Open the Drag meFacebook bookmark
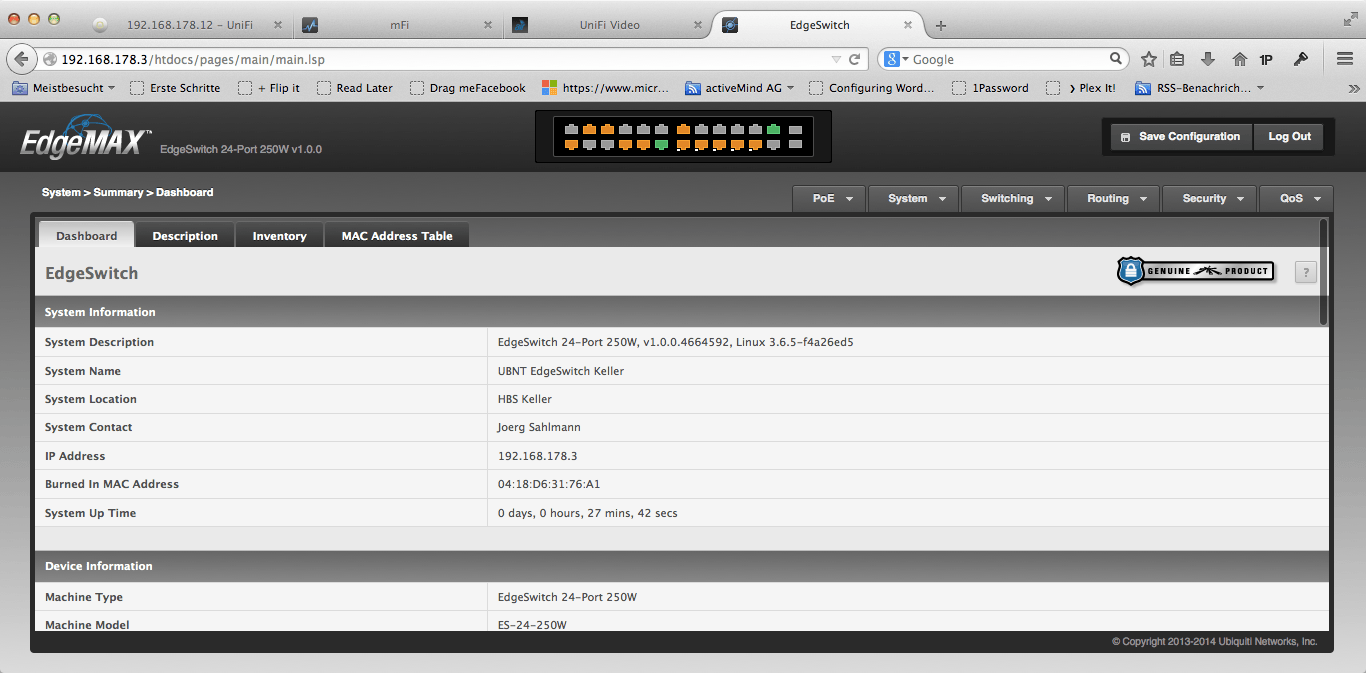 coord(468,88)
